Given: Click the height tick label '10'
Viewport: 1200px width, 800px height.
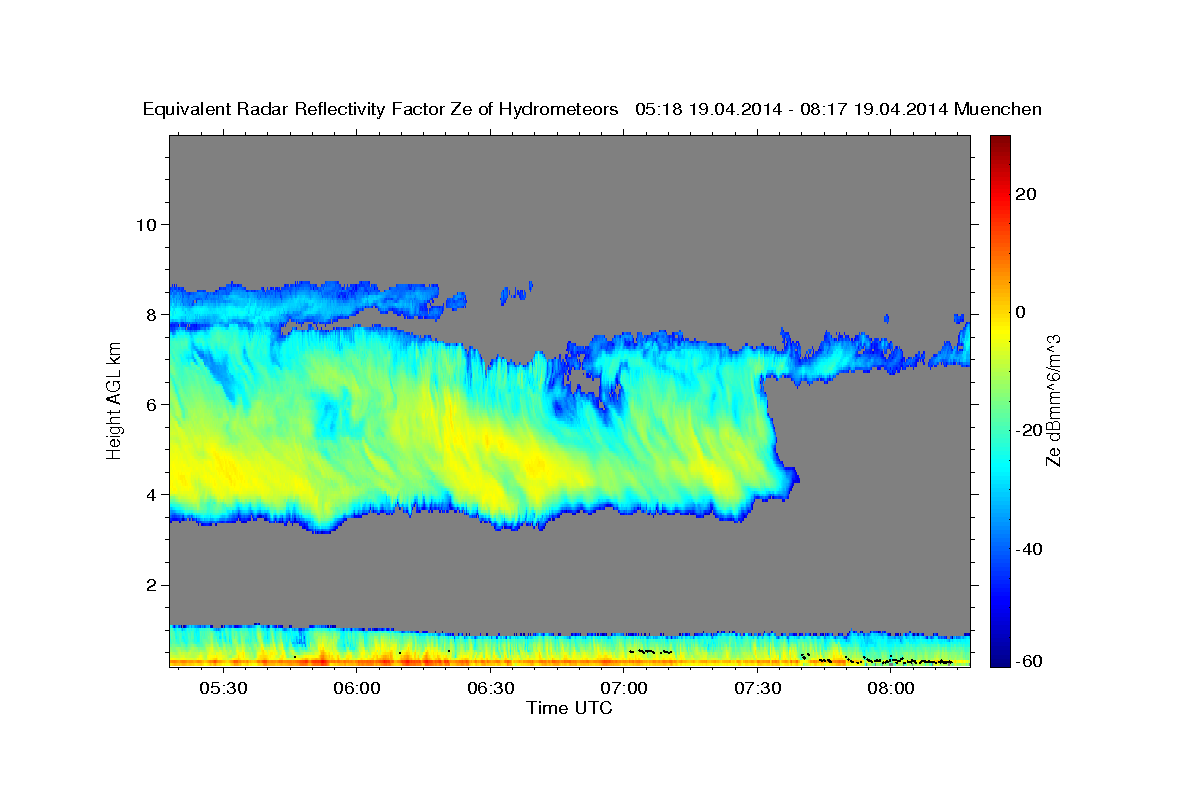Looking at the screenshot, I should coord(146,224).
